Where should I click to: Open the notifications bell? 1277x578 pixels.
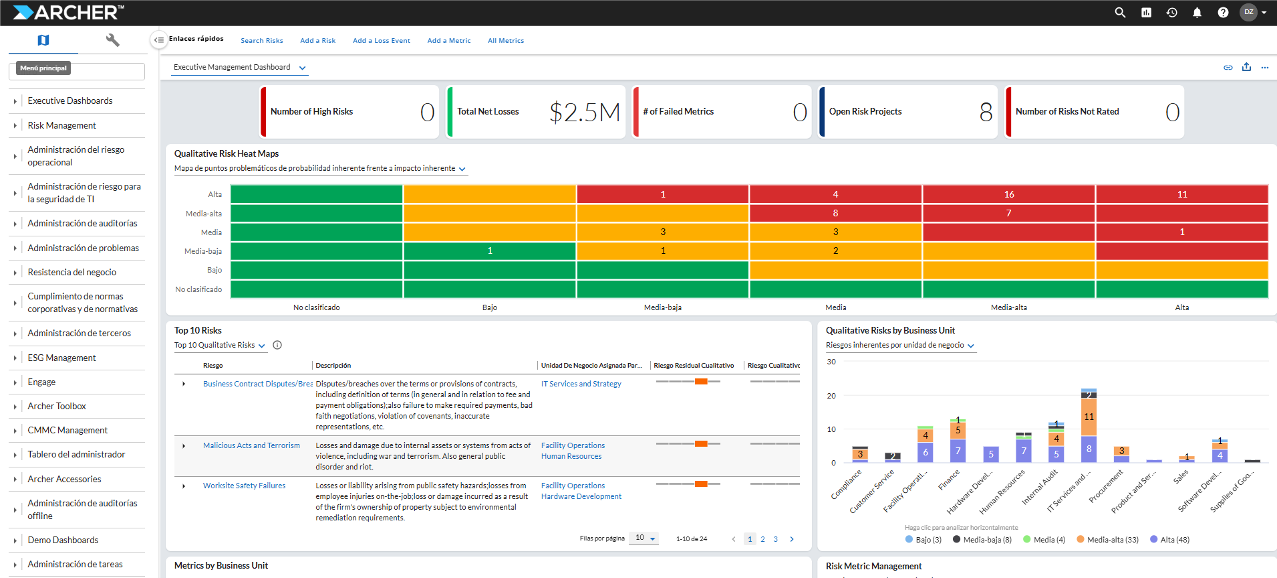pyautogui.click(x=1197, y=12)
